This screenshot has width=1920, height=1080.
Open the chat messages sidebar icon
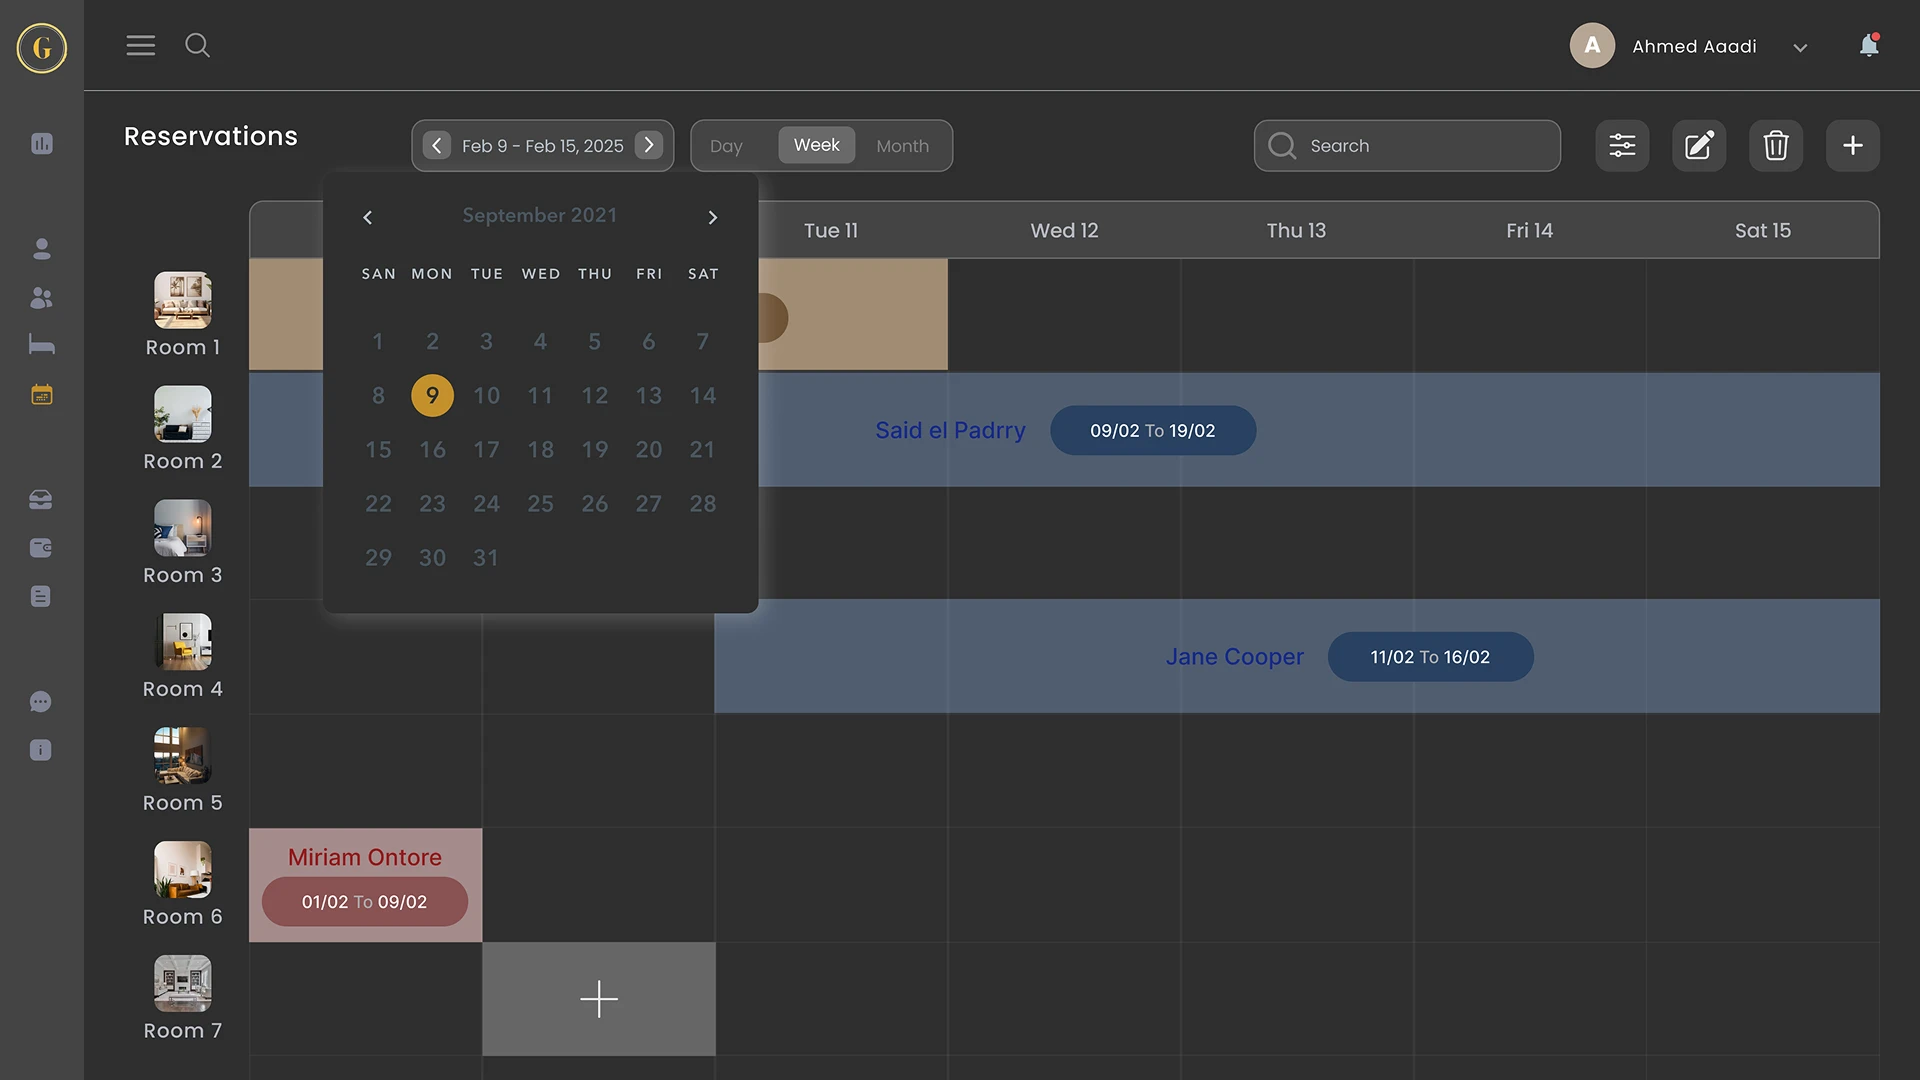[x=41, y=702]
